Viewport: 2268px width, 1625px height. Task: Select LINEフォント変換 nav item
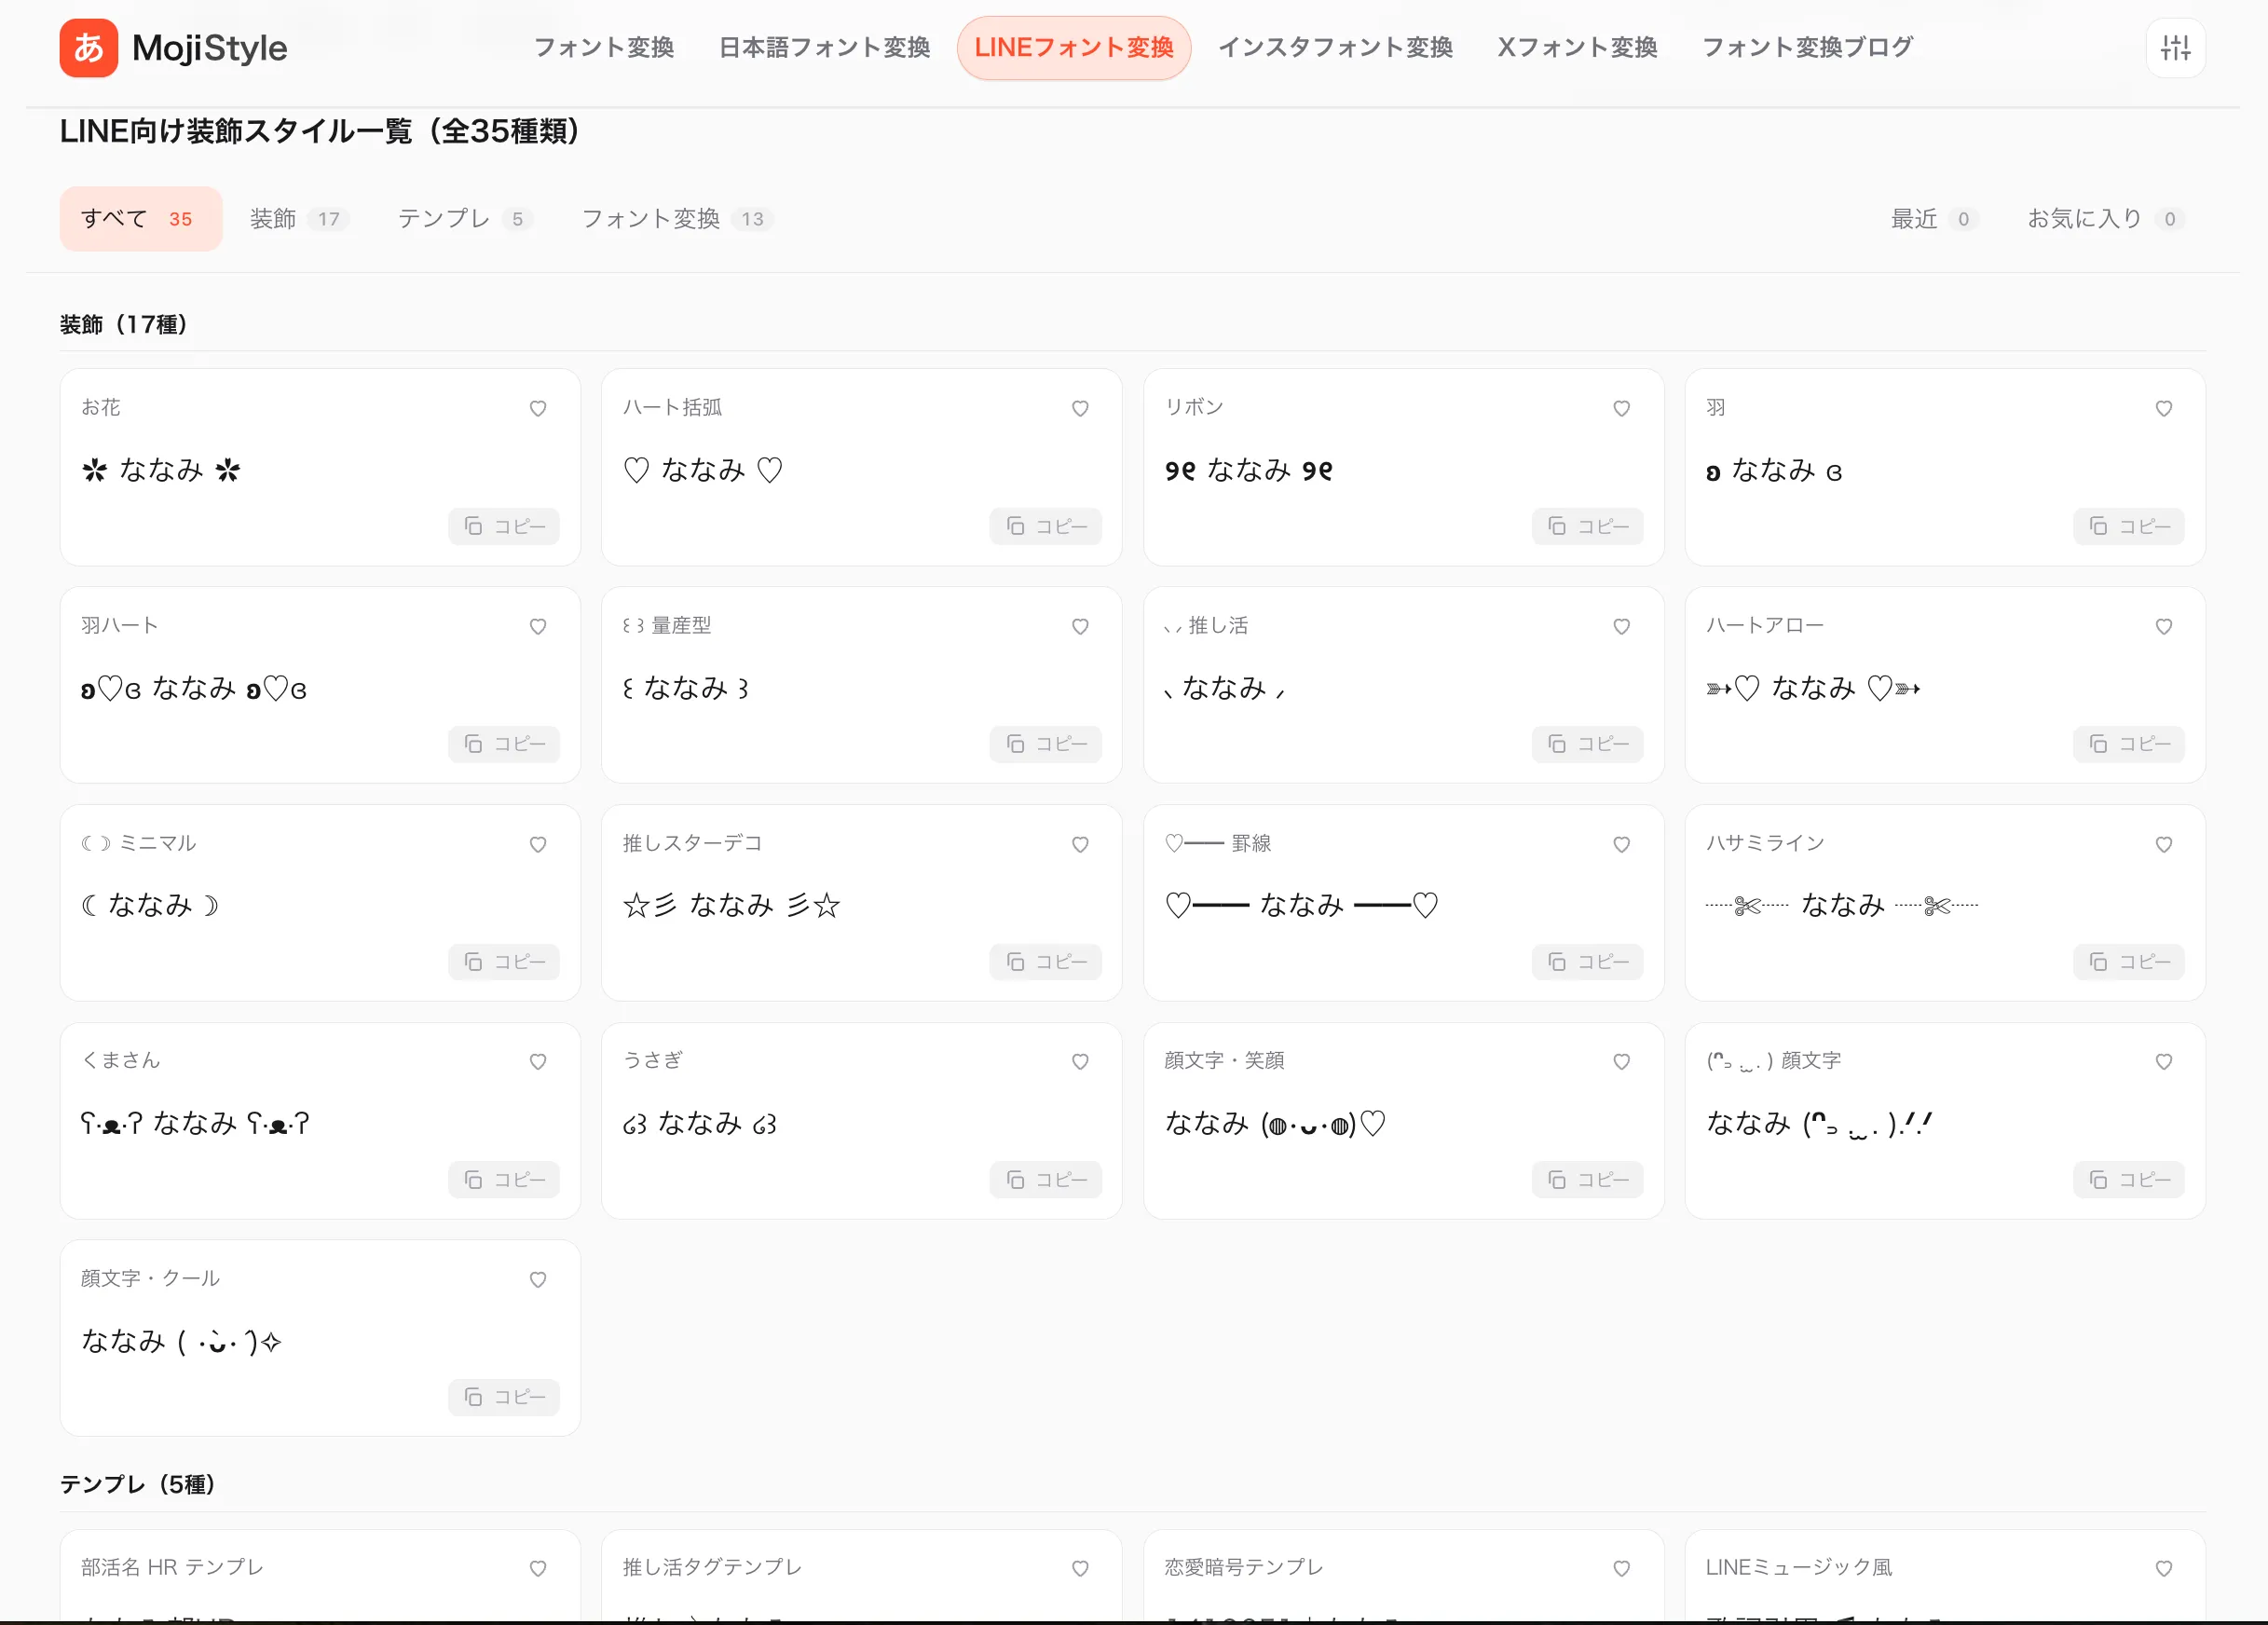click(1074, 47)
